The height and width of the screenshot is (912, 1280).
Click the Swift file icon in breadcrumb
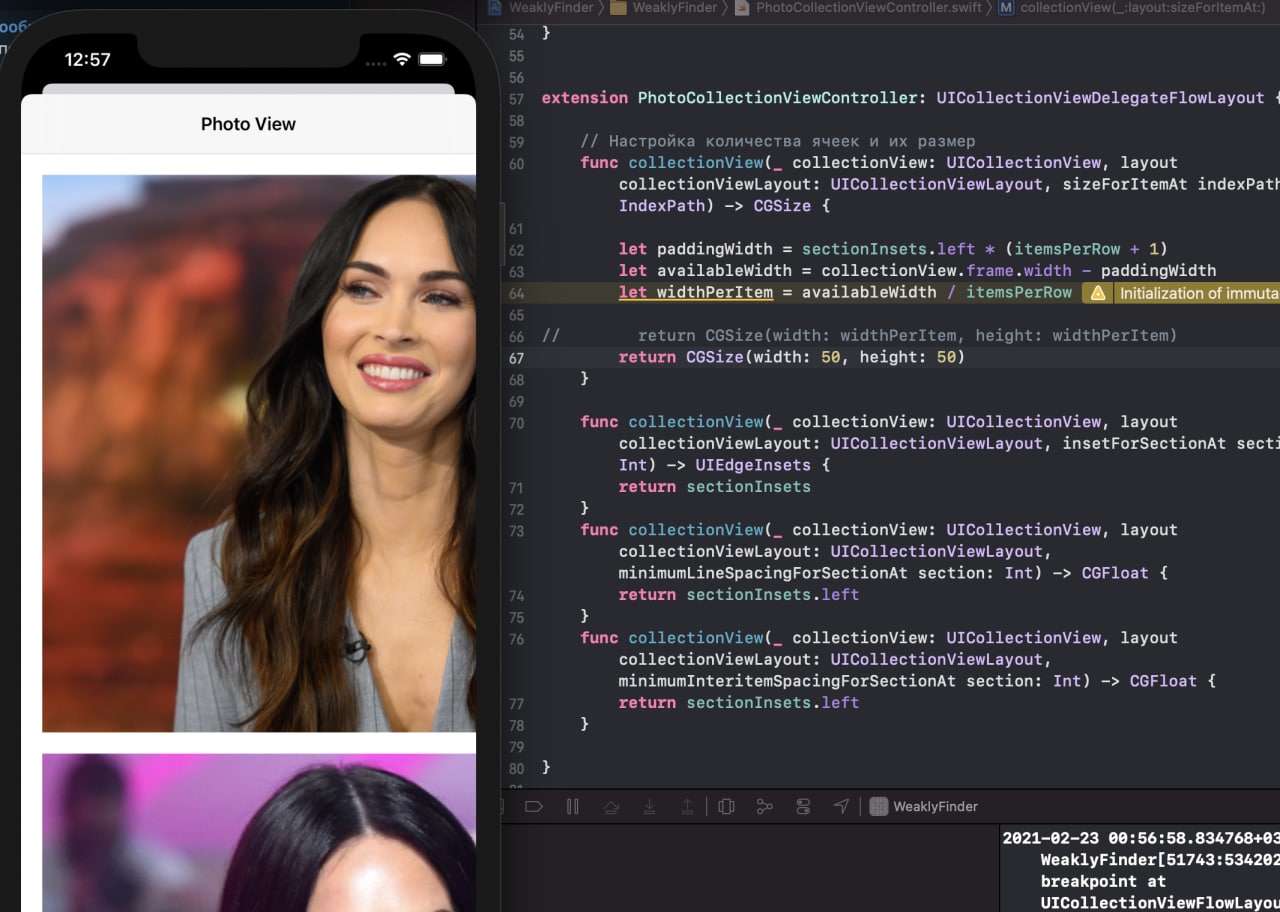click(x=742, y=7)
